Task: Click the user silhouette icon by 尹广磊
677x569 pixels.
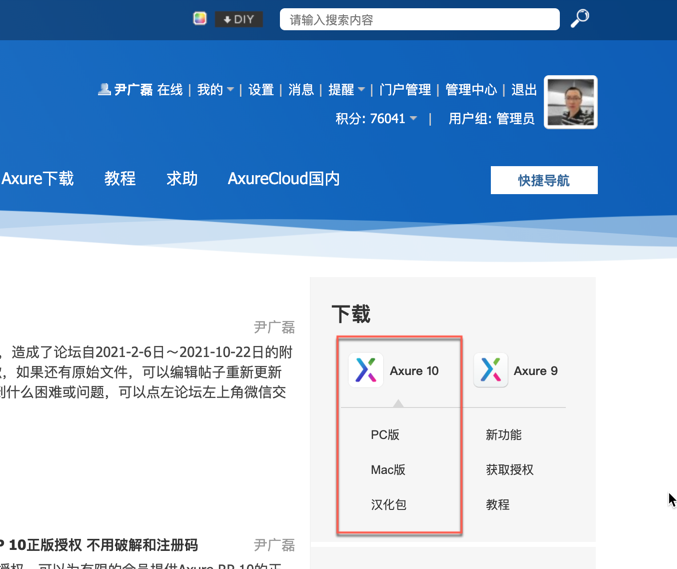Action: tap(104, 89)
